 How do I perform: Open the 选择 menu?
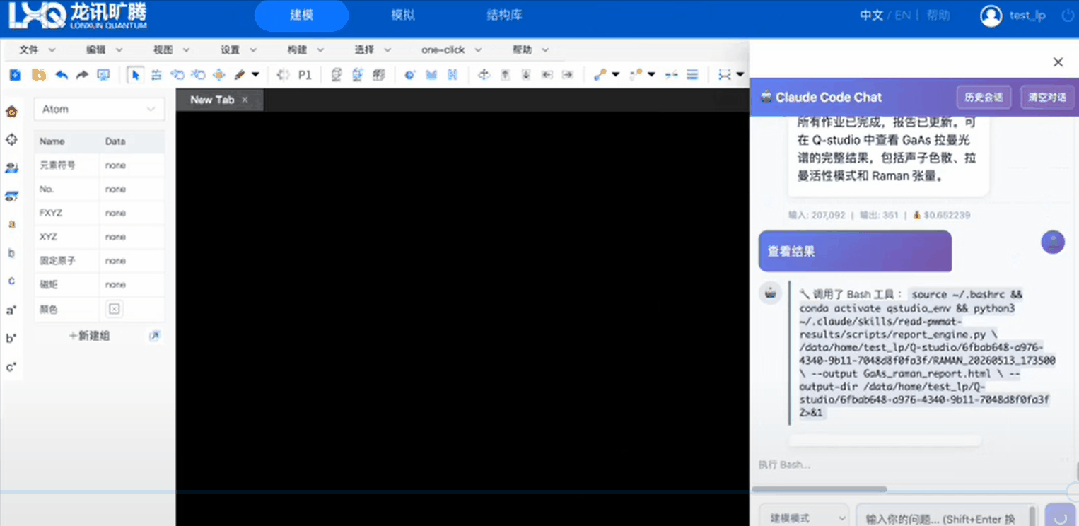(372, 50)
